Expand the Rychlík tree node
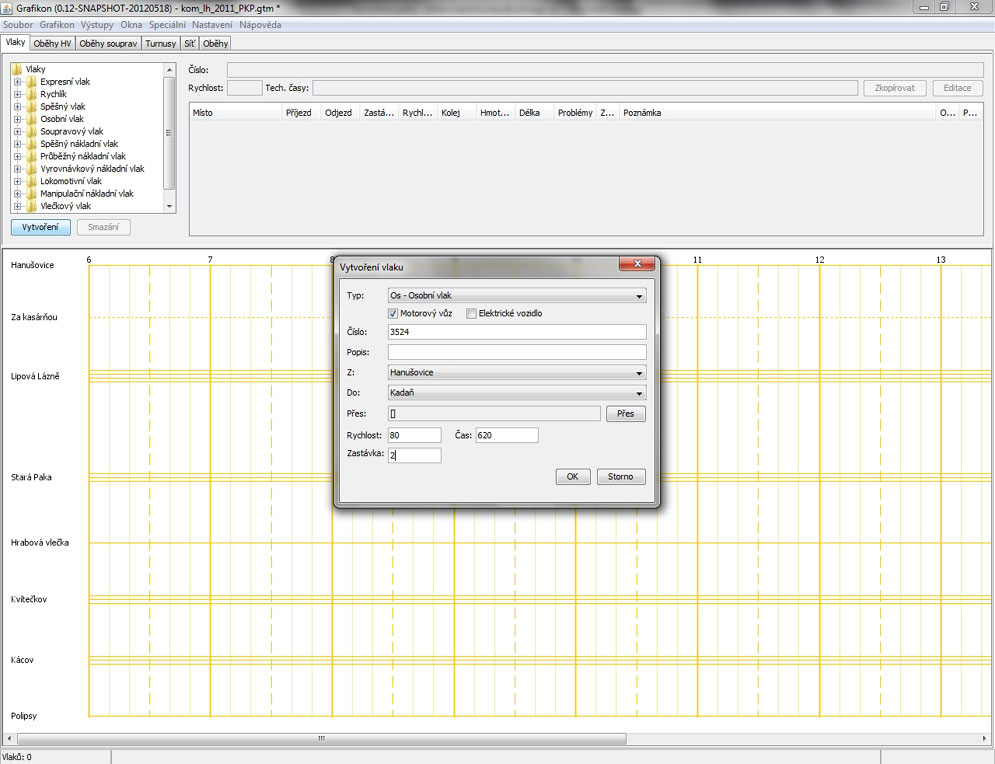This screenshot has height=764, width=995. coord(18,94)
